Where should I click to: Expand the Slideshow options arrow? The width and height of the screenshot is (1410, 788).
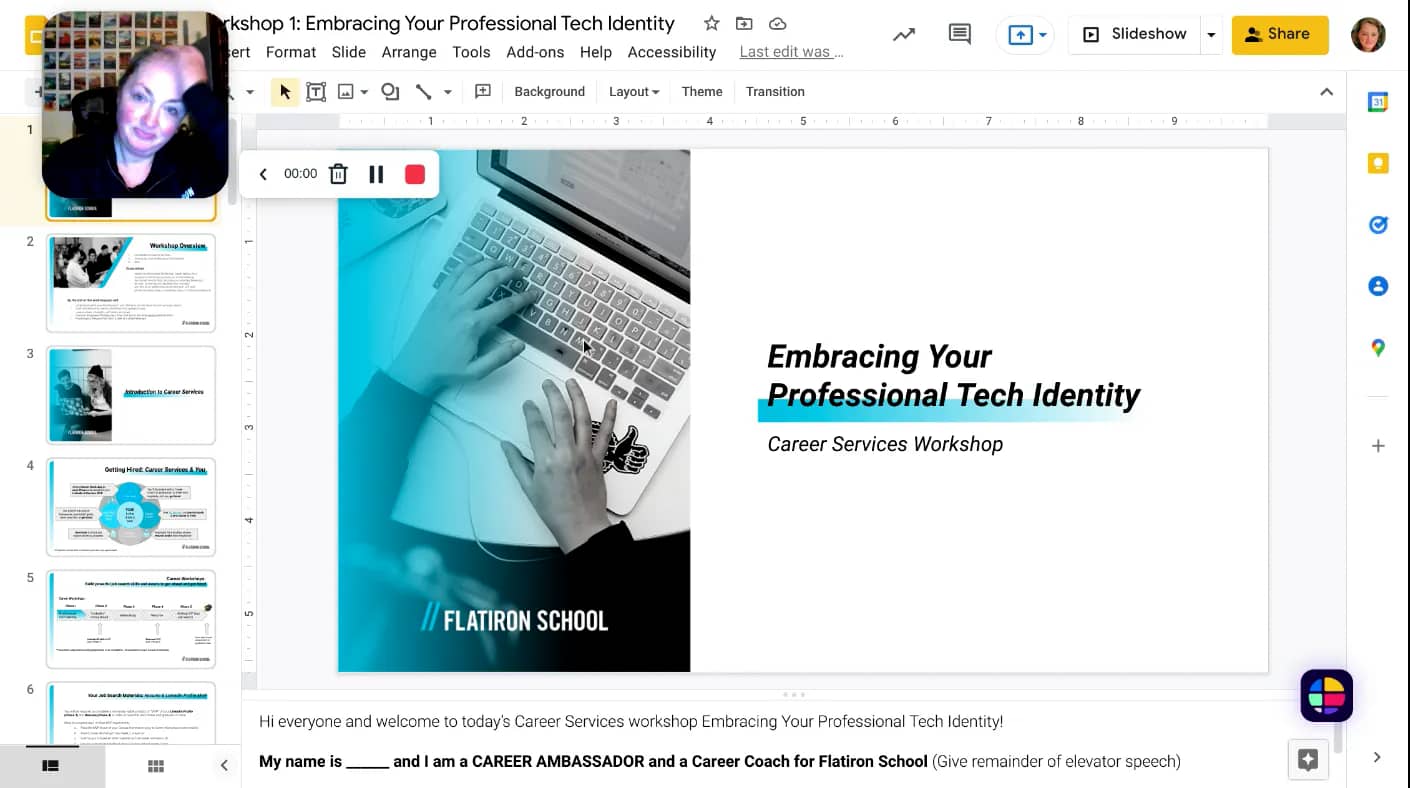[1211, 34]
